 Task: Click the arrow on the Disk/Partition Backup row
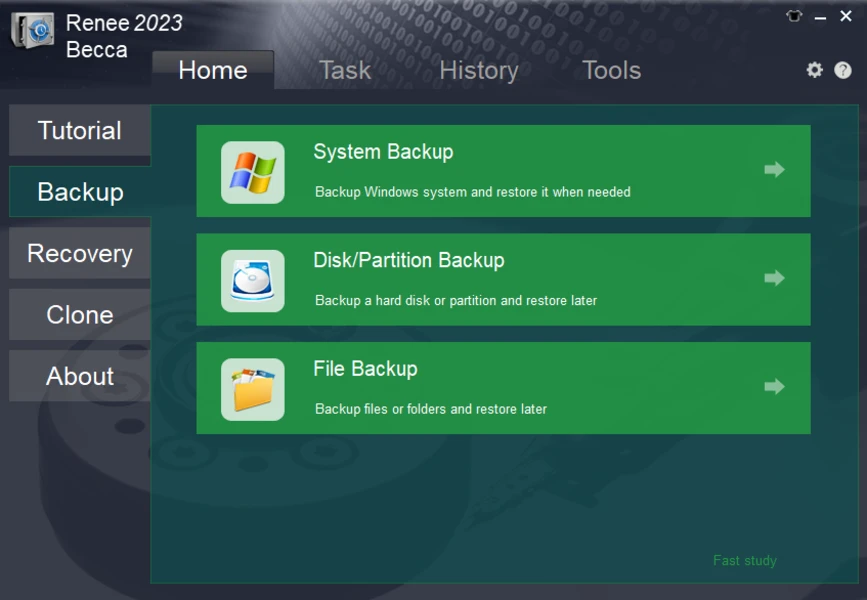click(774, 278)
